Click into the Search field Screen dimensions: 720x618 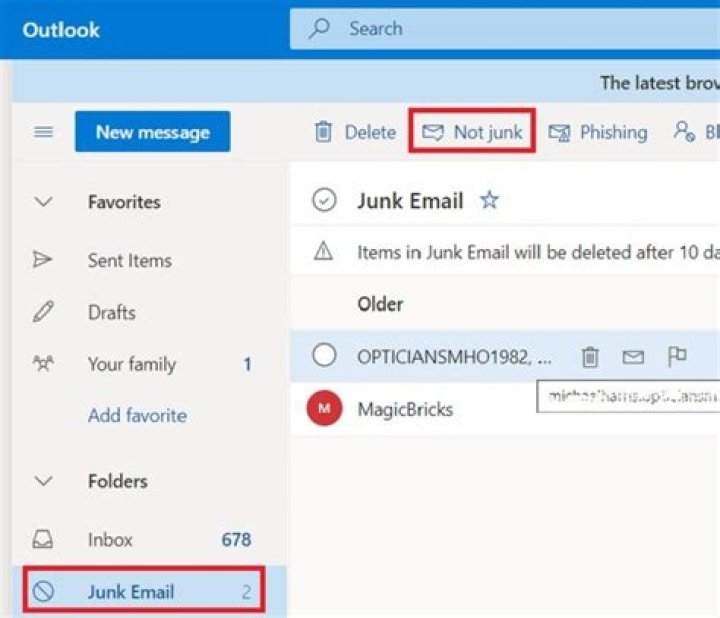click(x=505, y=28)
